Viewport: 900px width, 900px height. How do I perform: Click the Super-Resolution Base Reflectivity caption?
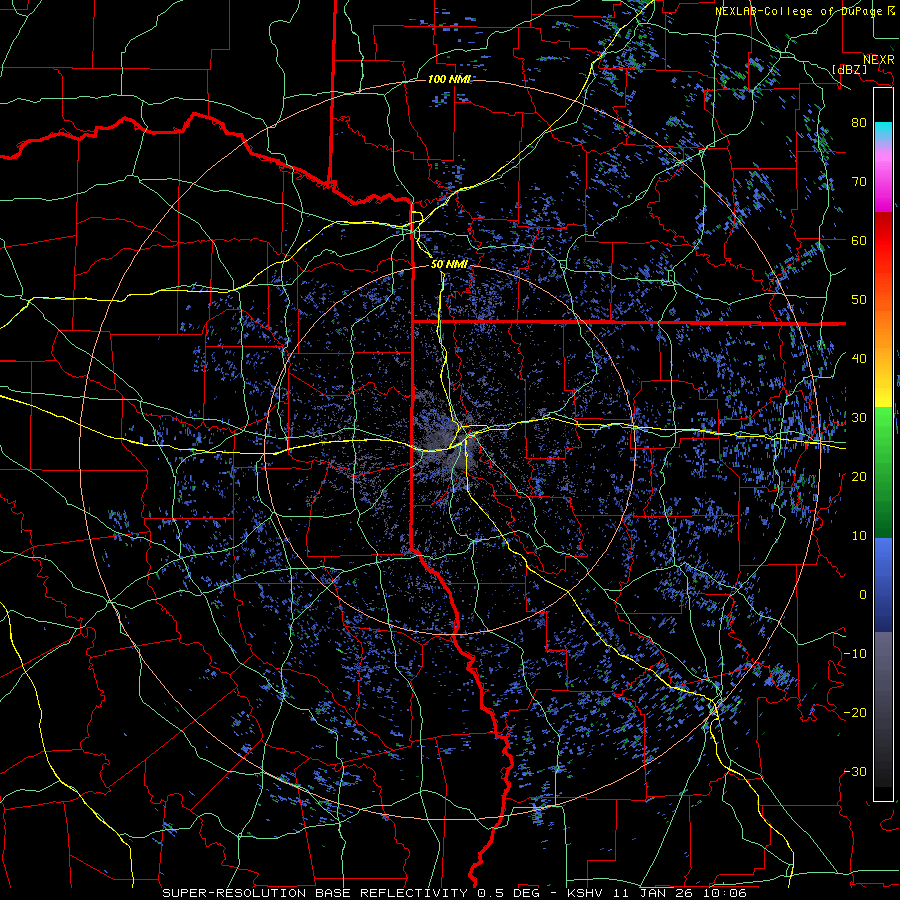455,893
